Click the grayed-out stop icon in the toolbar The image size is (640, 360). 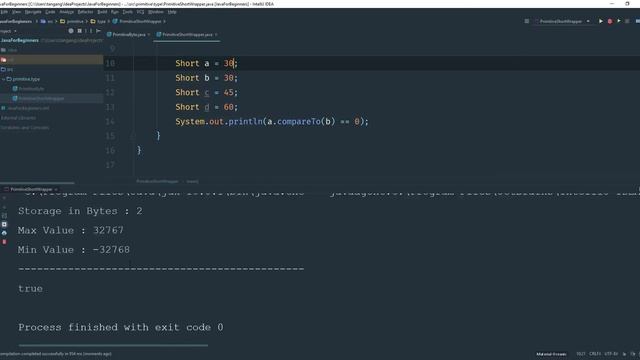click(627, 21)
